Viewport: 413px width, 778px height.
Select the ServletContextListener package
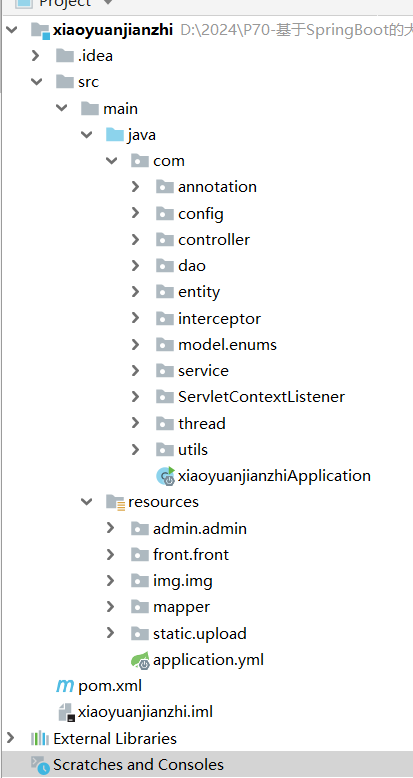point(262,397)
